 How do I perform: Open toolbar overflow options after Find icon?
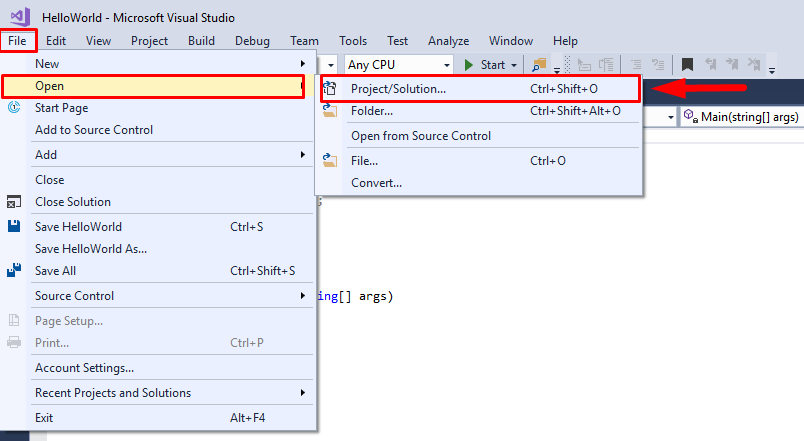tap(556, 70)
